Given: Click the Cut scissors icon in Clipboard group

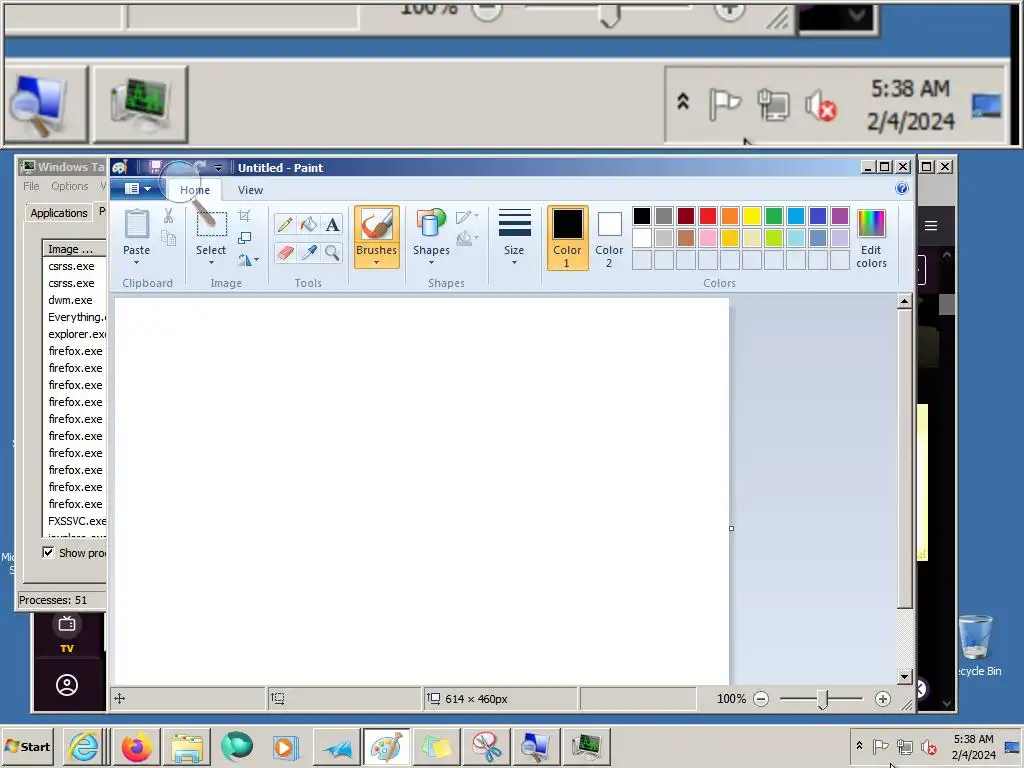Looking at the screenshot, I should [x=168, y=216].
